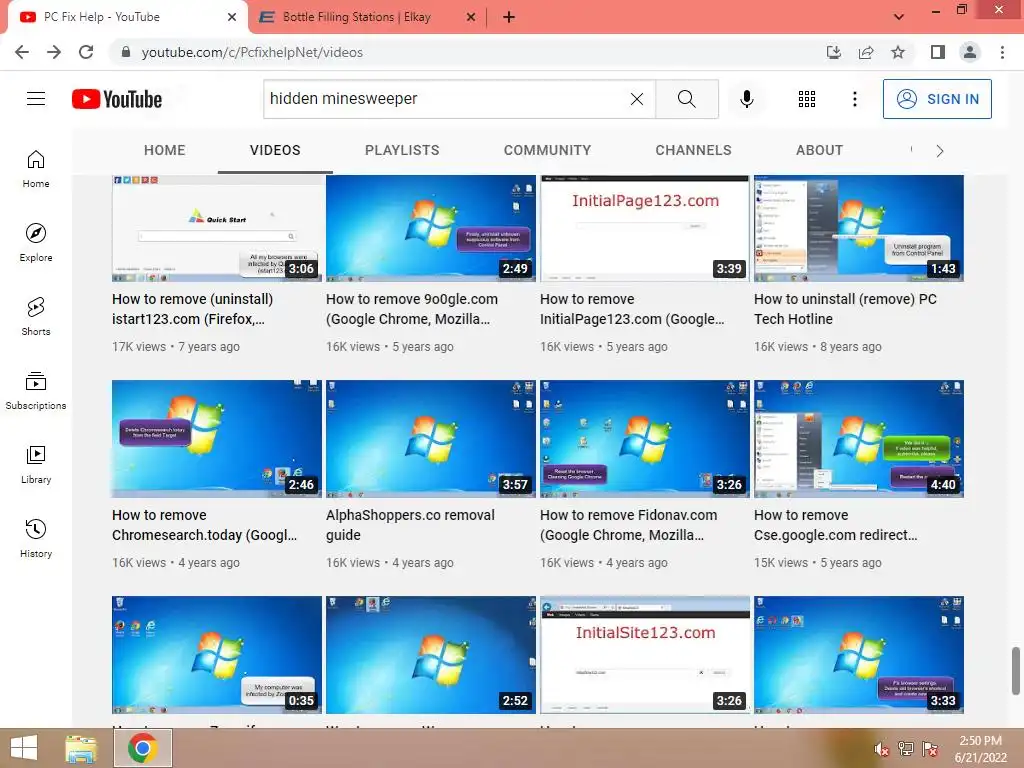1024x768 pixels.
Task: Open istart123.com removal video title
Action: 193,309
